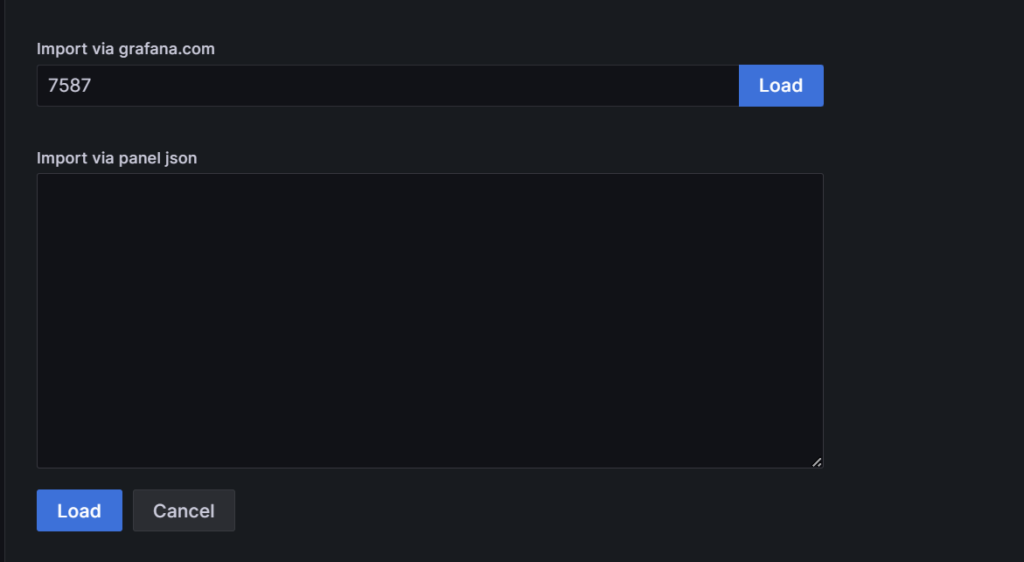Viewport: 1024px width, 562px height.
Task: Load dashboard 7587 from grafana.com
Action: tap(780, 86)
